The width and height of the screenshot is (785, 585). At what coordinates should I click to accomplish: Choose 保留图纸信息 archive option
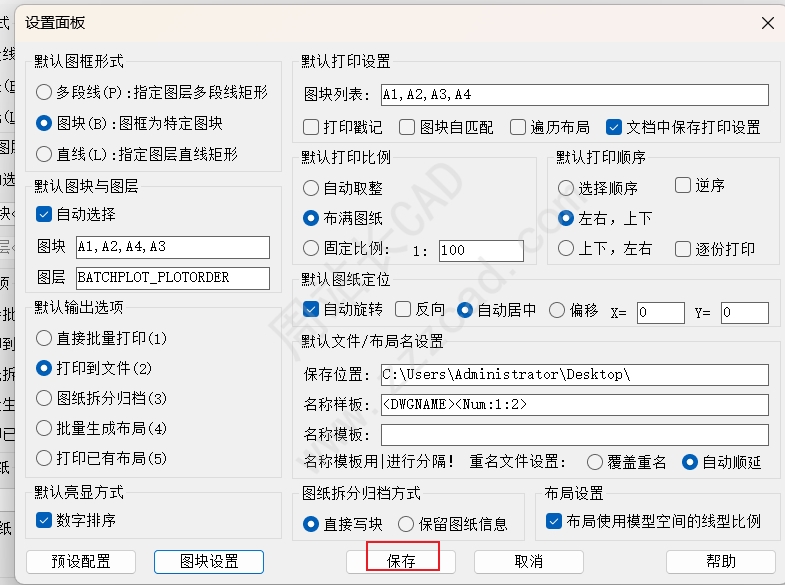(x=406, y=523)
